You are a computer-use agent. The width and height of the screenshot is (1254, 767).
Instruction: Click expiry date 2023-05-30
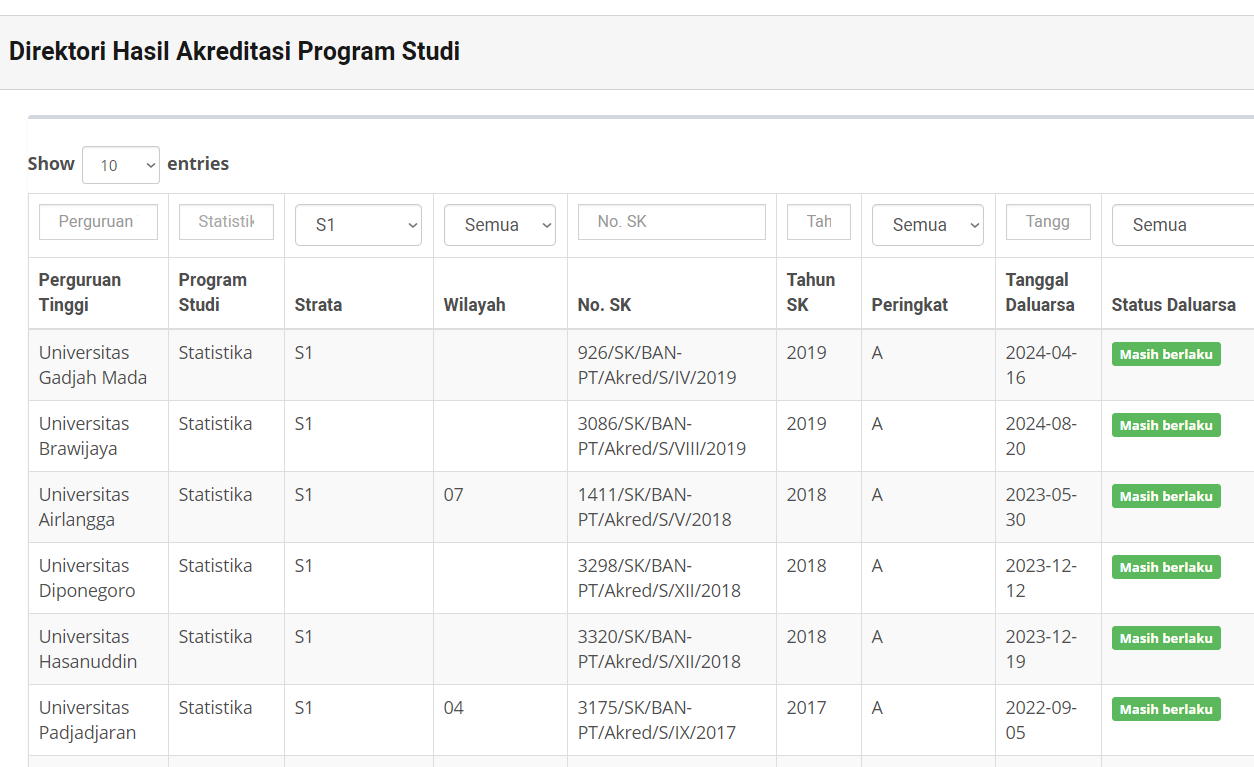pyautogui.click(x=1041, y=507)
